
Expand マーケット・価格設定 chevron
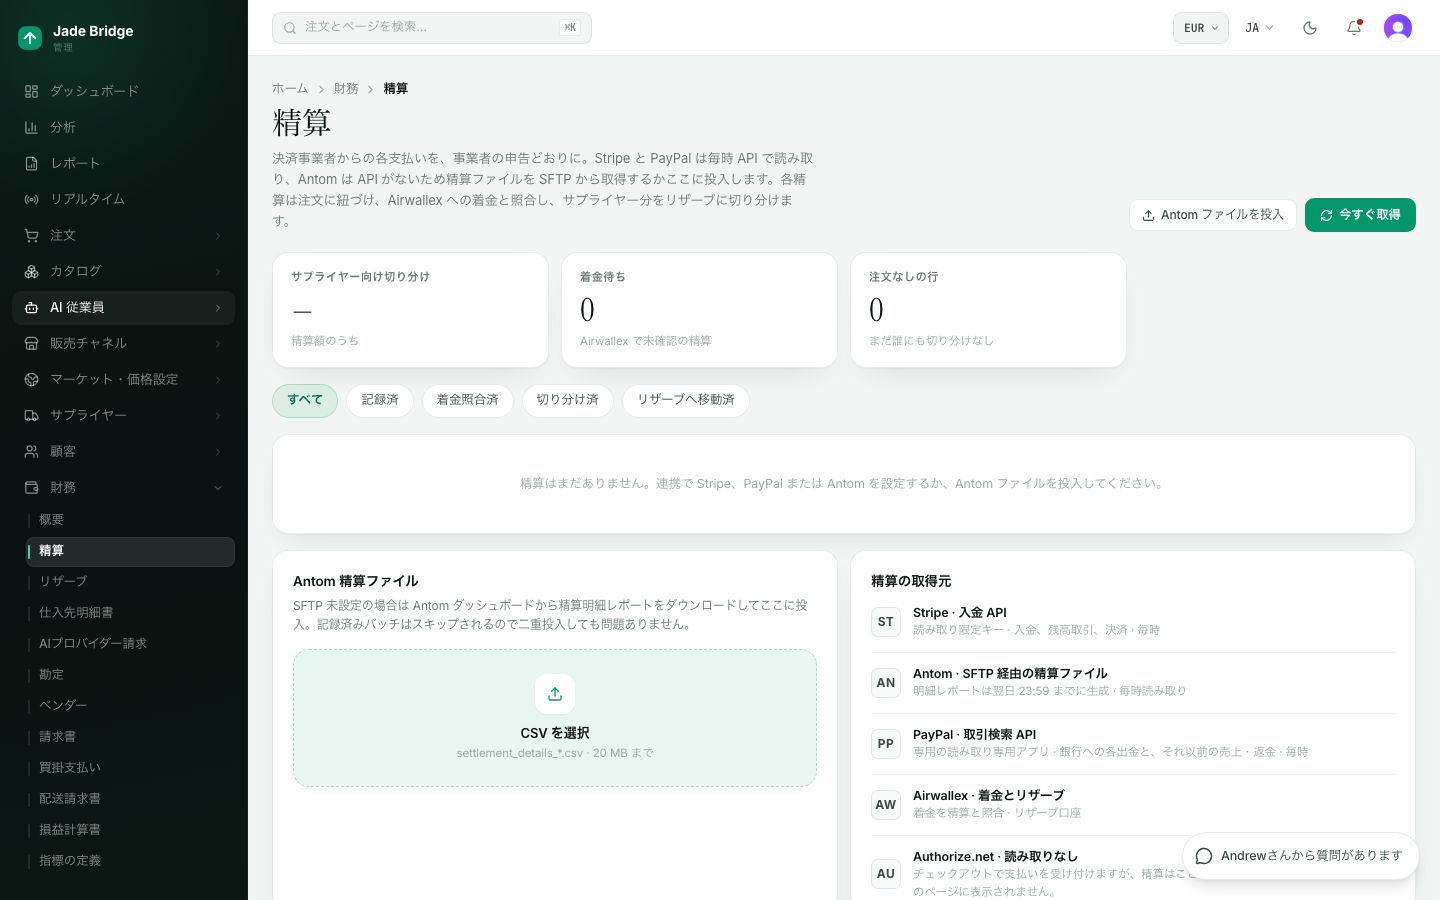click(218, 380)
